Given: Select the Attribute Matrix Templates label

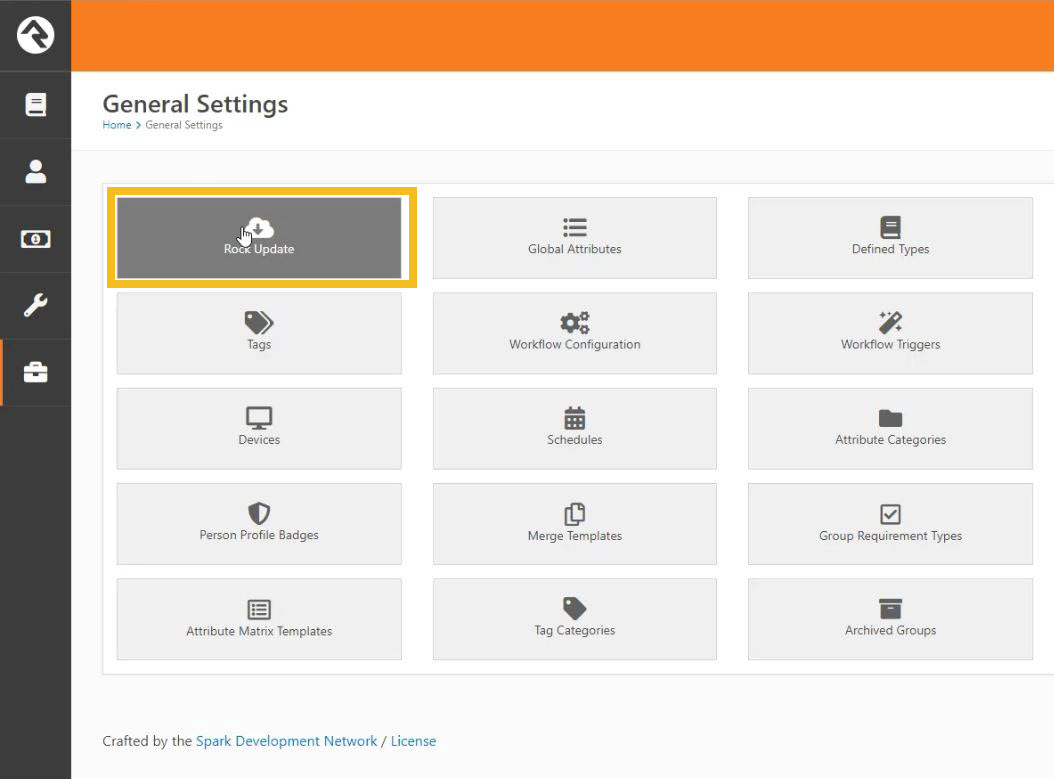Looking at the screenshot, I should pyautogui.click(x=259, y=631).
